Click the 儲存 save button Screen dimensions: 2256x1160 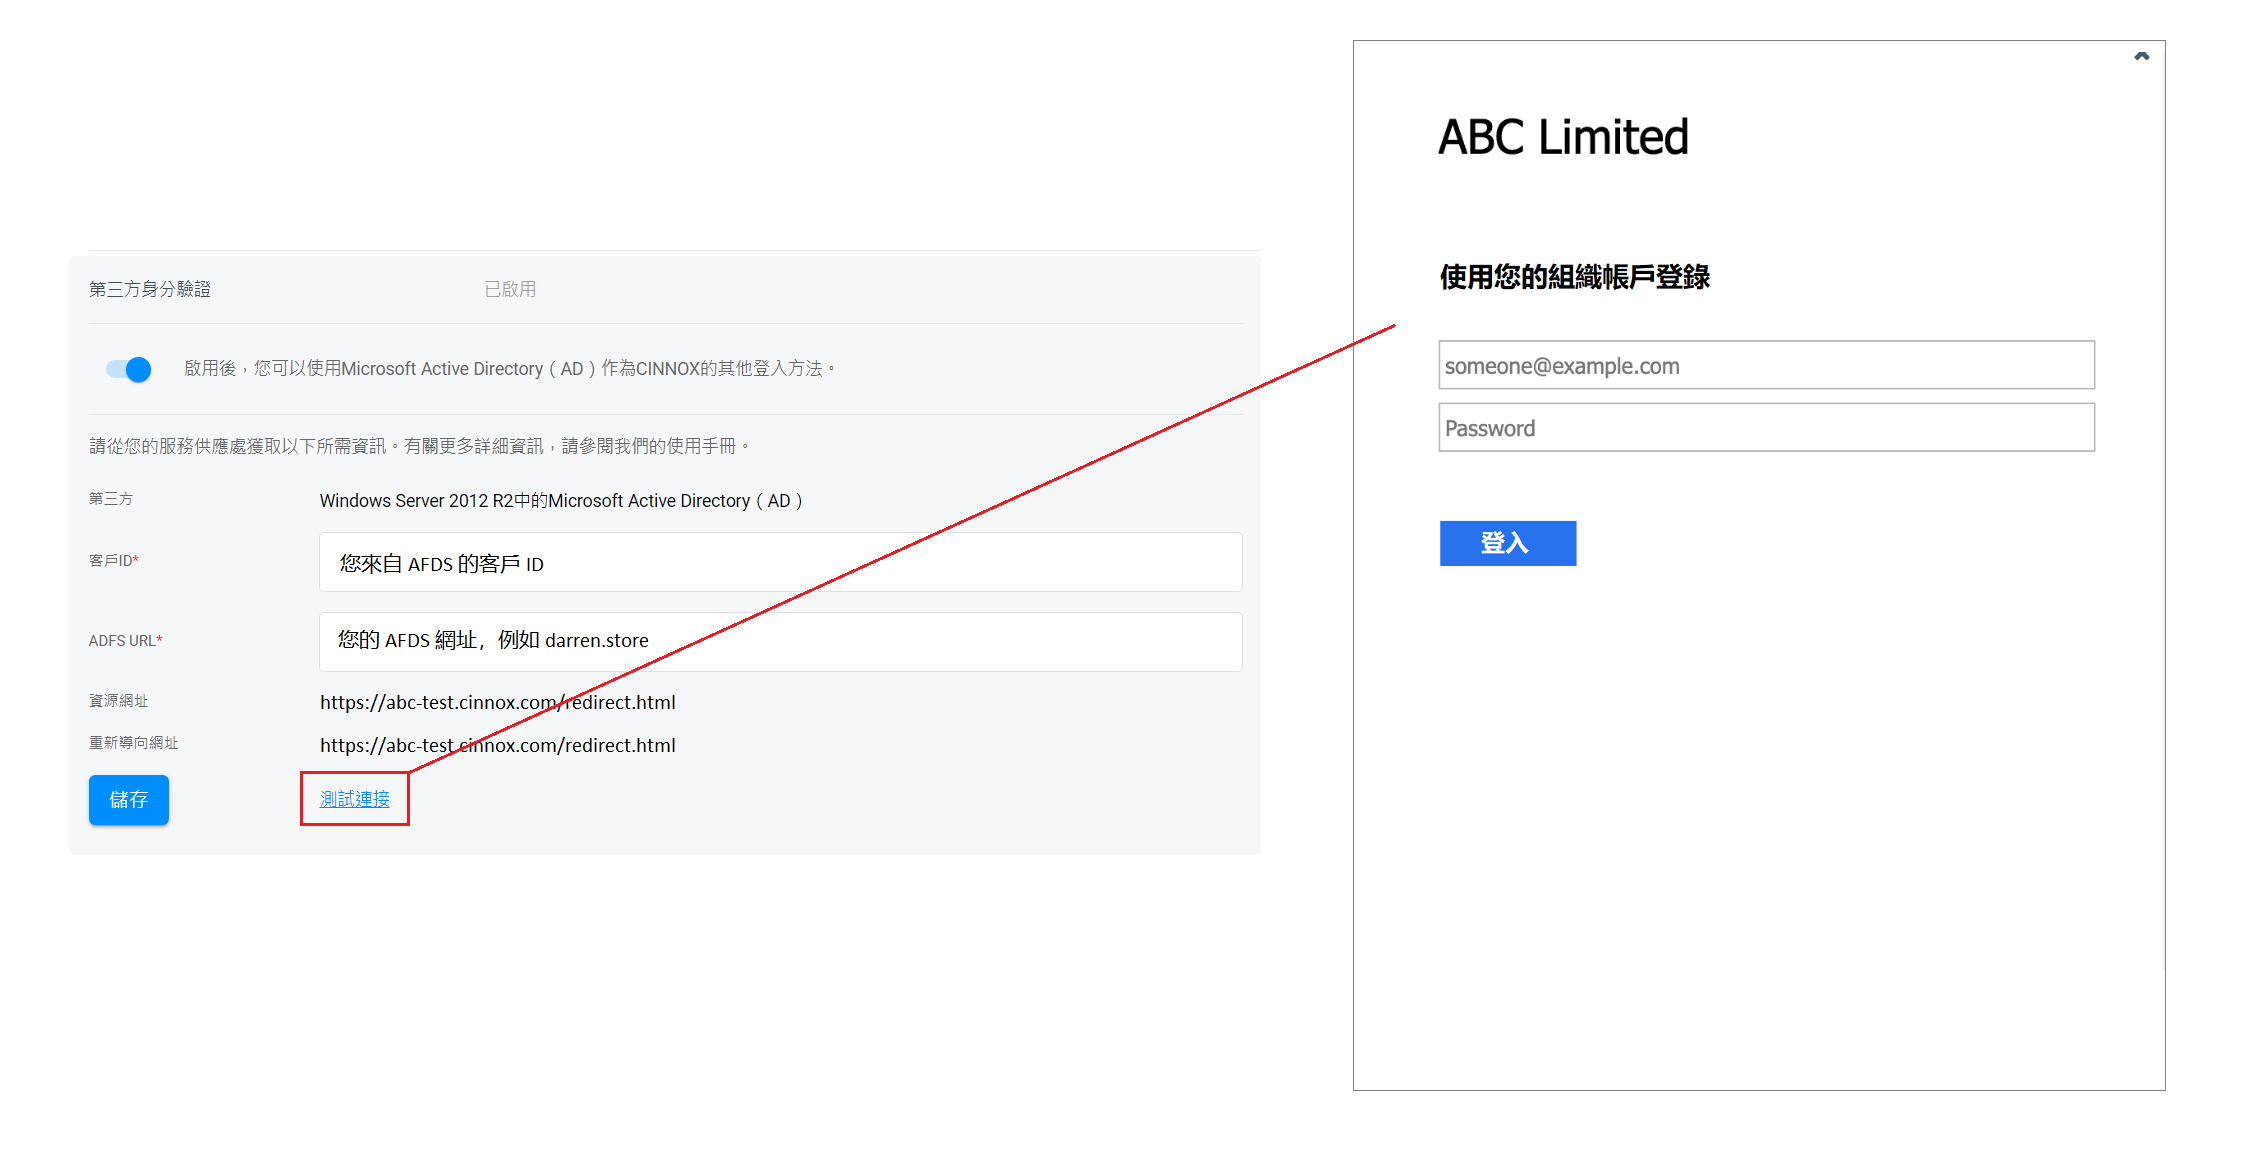pyautogui.click(x=129, y=800)
